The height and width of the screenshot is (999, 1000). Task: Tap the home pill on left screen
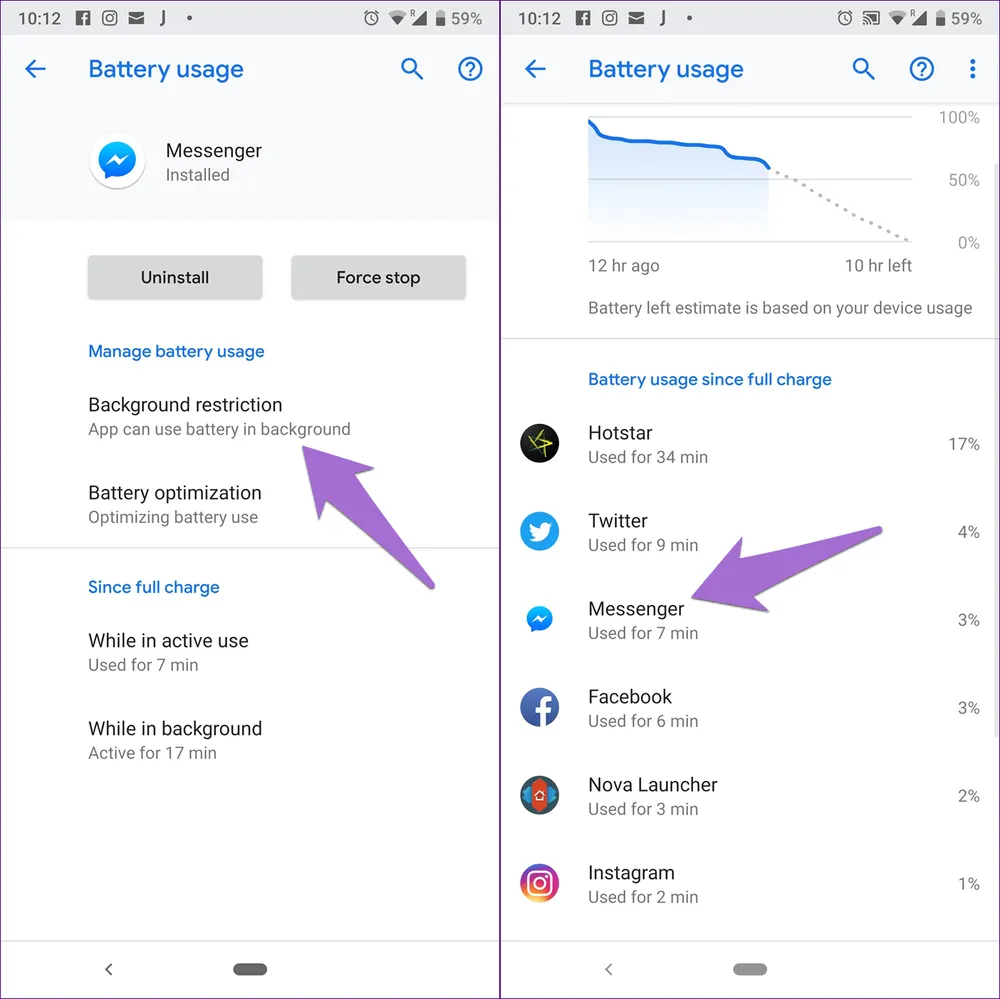[x=250, y=969]
